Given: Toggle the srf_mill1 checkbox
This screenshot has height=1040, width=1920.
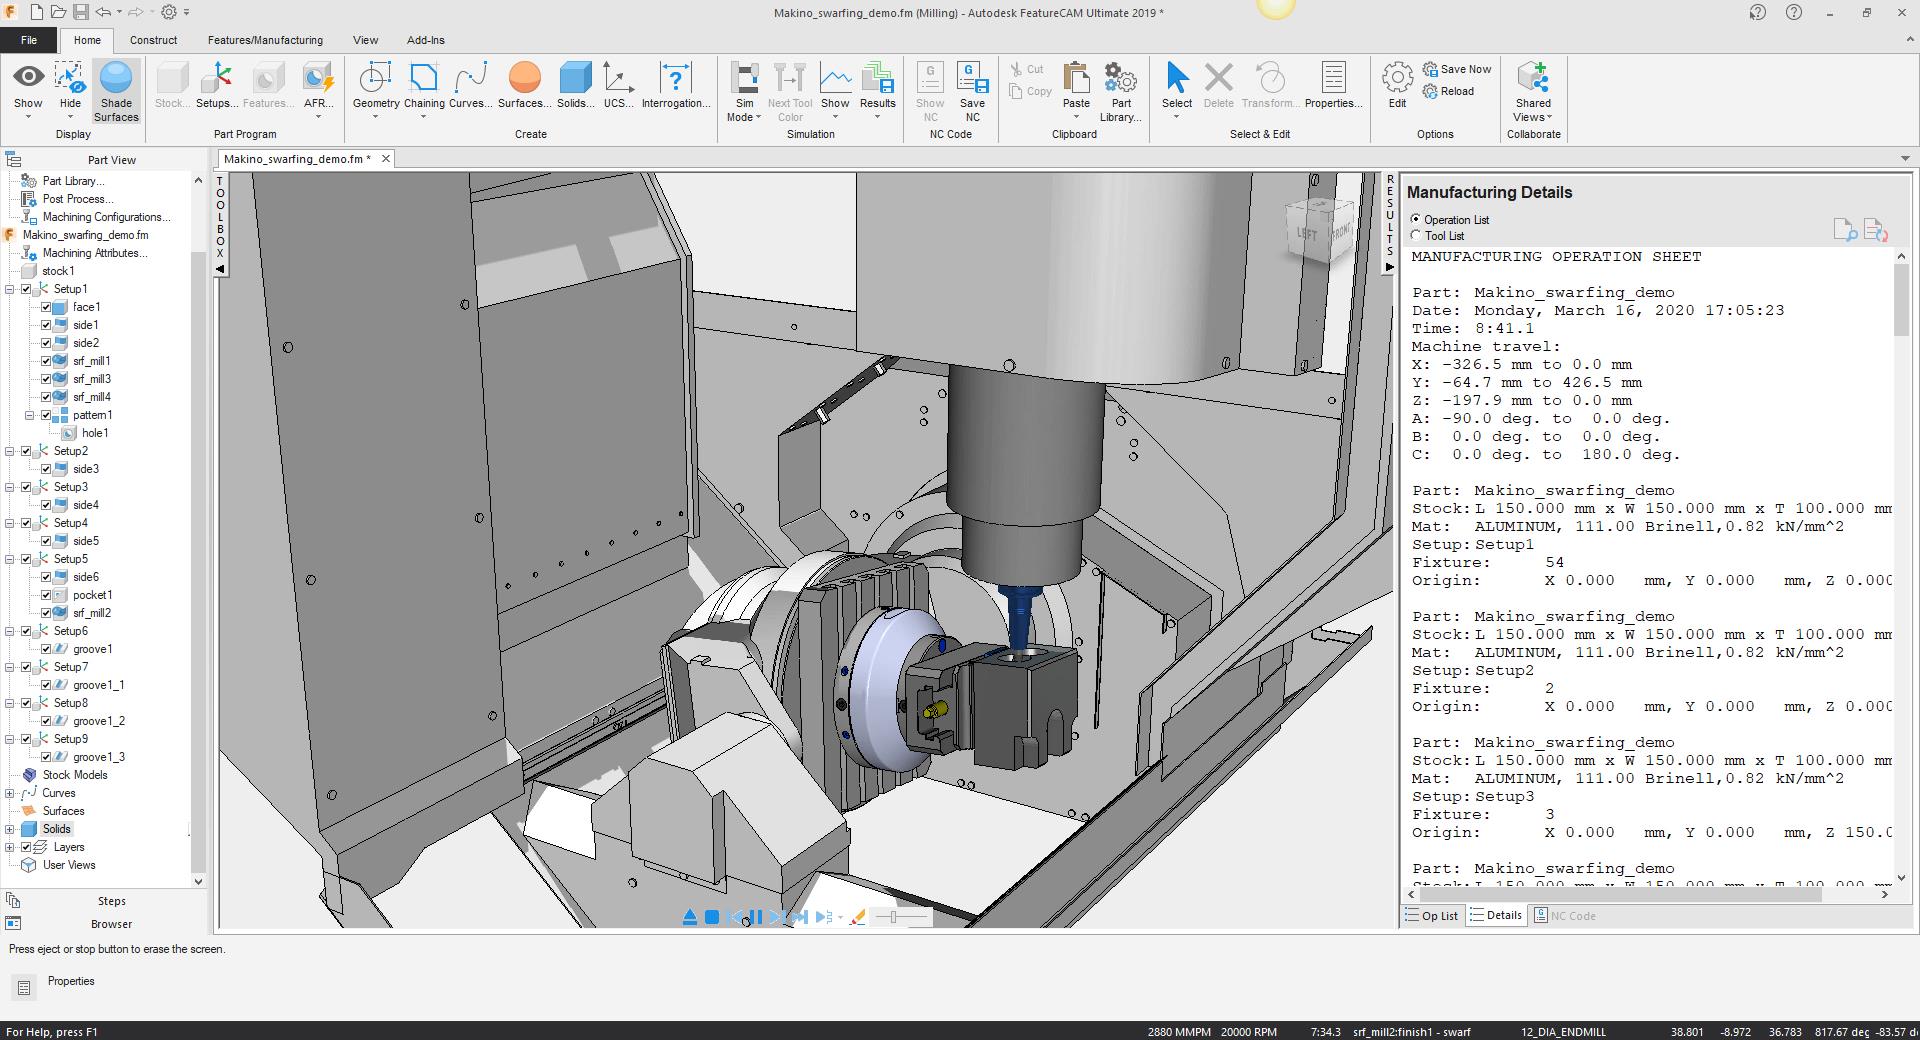Looking at the screenshot, I should 46,361.
